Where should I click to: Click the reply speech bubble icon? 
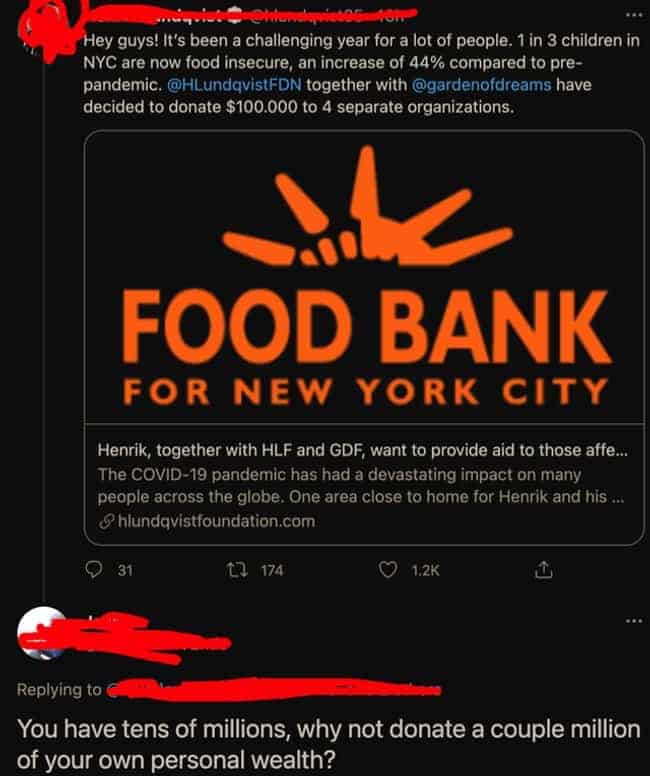pos(94,570)
